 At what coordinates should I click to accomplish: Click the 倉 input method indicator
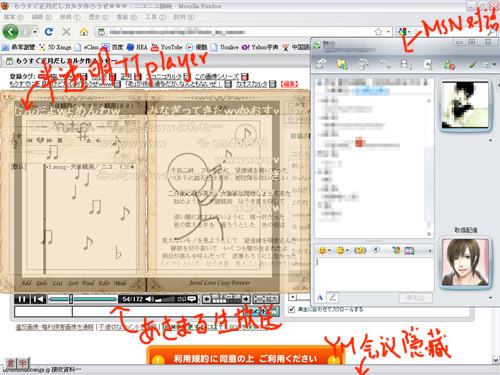click(11, 363)
